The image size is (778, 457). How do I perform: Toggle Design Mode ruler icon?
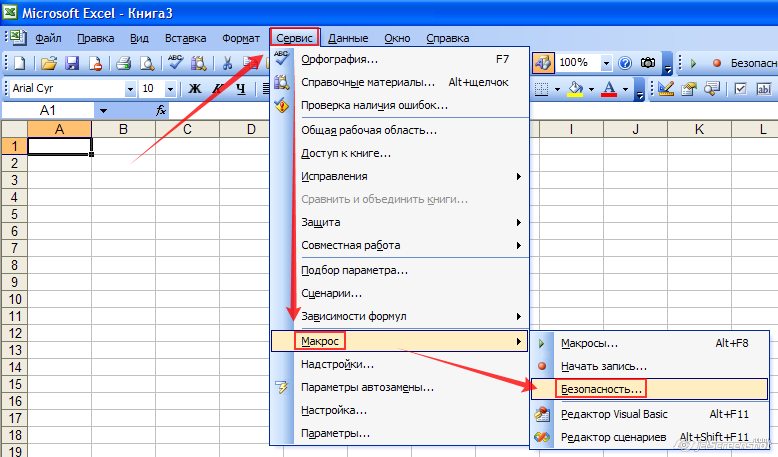(665, 89)
